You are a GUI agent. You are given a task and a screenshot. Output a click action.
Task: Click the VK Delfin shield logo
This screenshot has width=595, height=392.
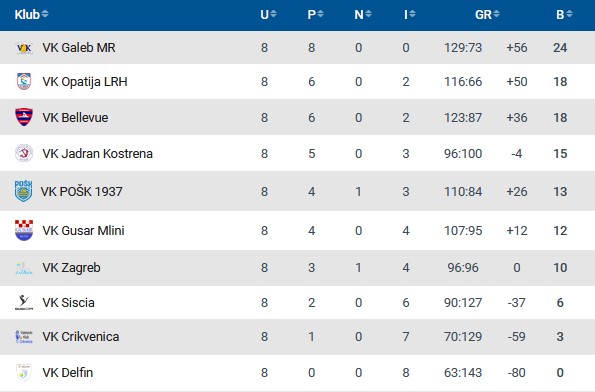[24, 372]
